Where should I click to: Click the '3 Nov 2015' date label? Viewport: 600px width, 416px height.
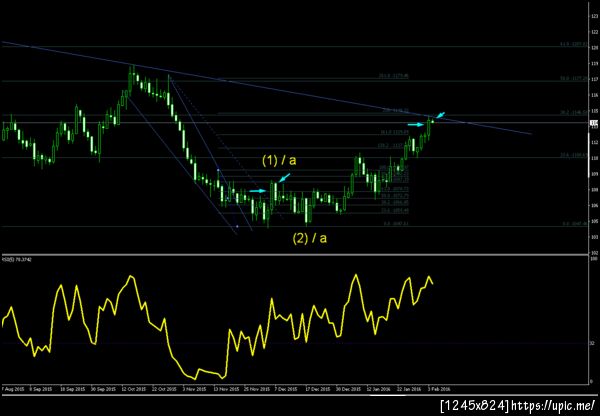[x=194, y=389]
